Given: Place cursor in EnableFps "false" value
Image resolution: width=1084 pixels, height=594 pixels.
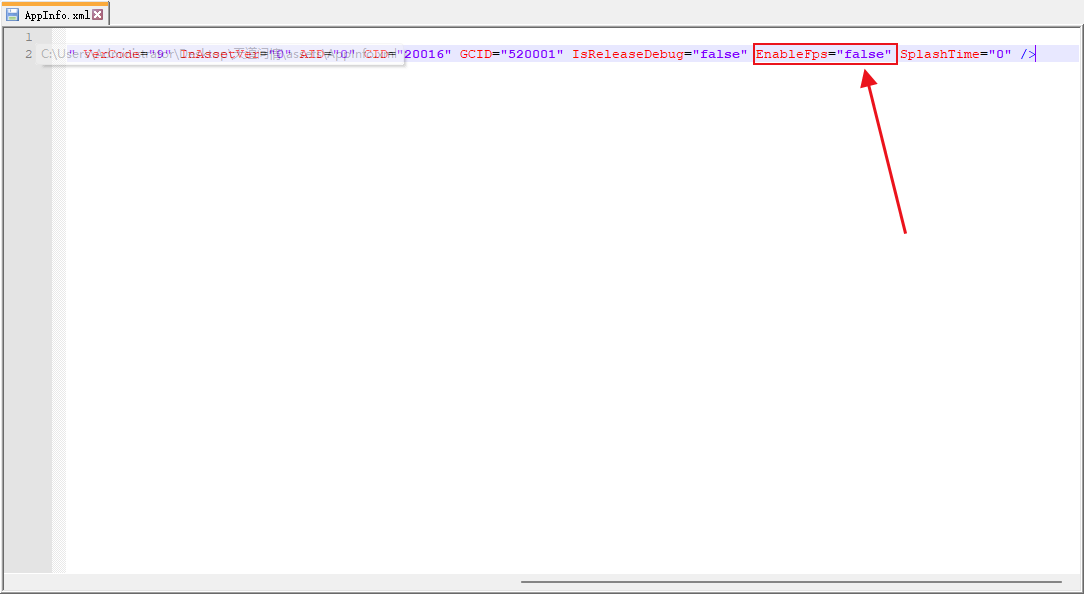Looking at the screenshot, I should click(x=864, y=54).
